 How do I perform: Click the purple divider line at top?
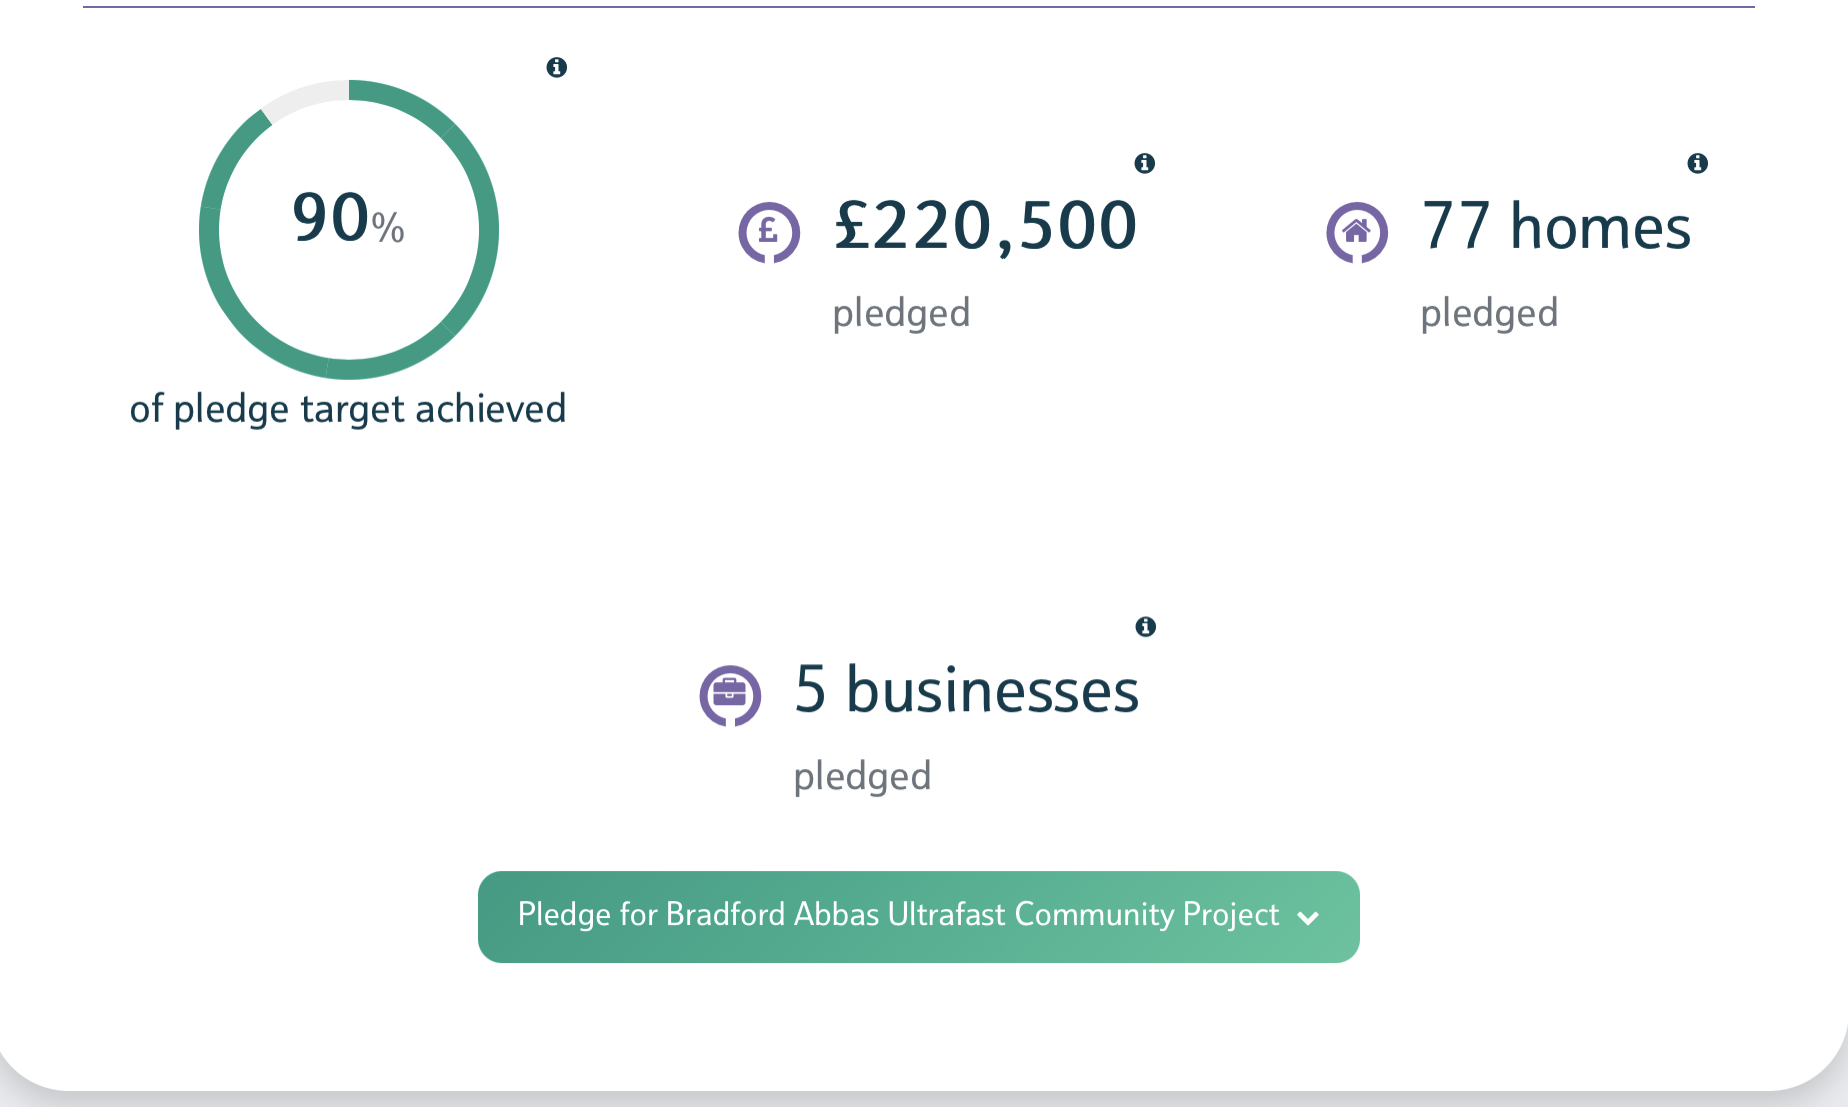[x=918, y=7]
